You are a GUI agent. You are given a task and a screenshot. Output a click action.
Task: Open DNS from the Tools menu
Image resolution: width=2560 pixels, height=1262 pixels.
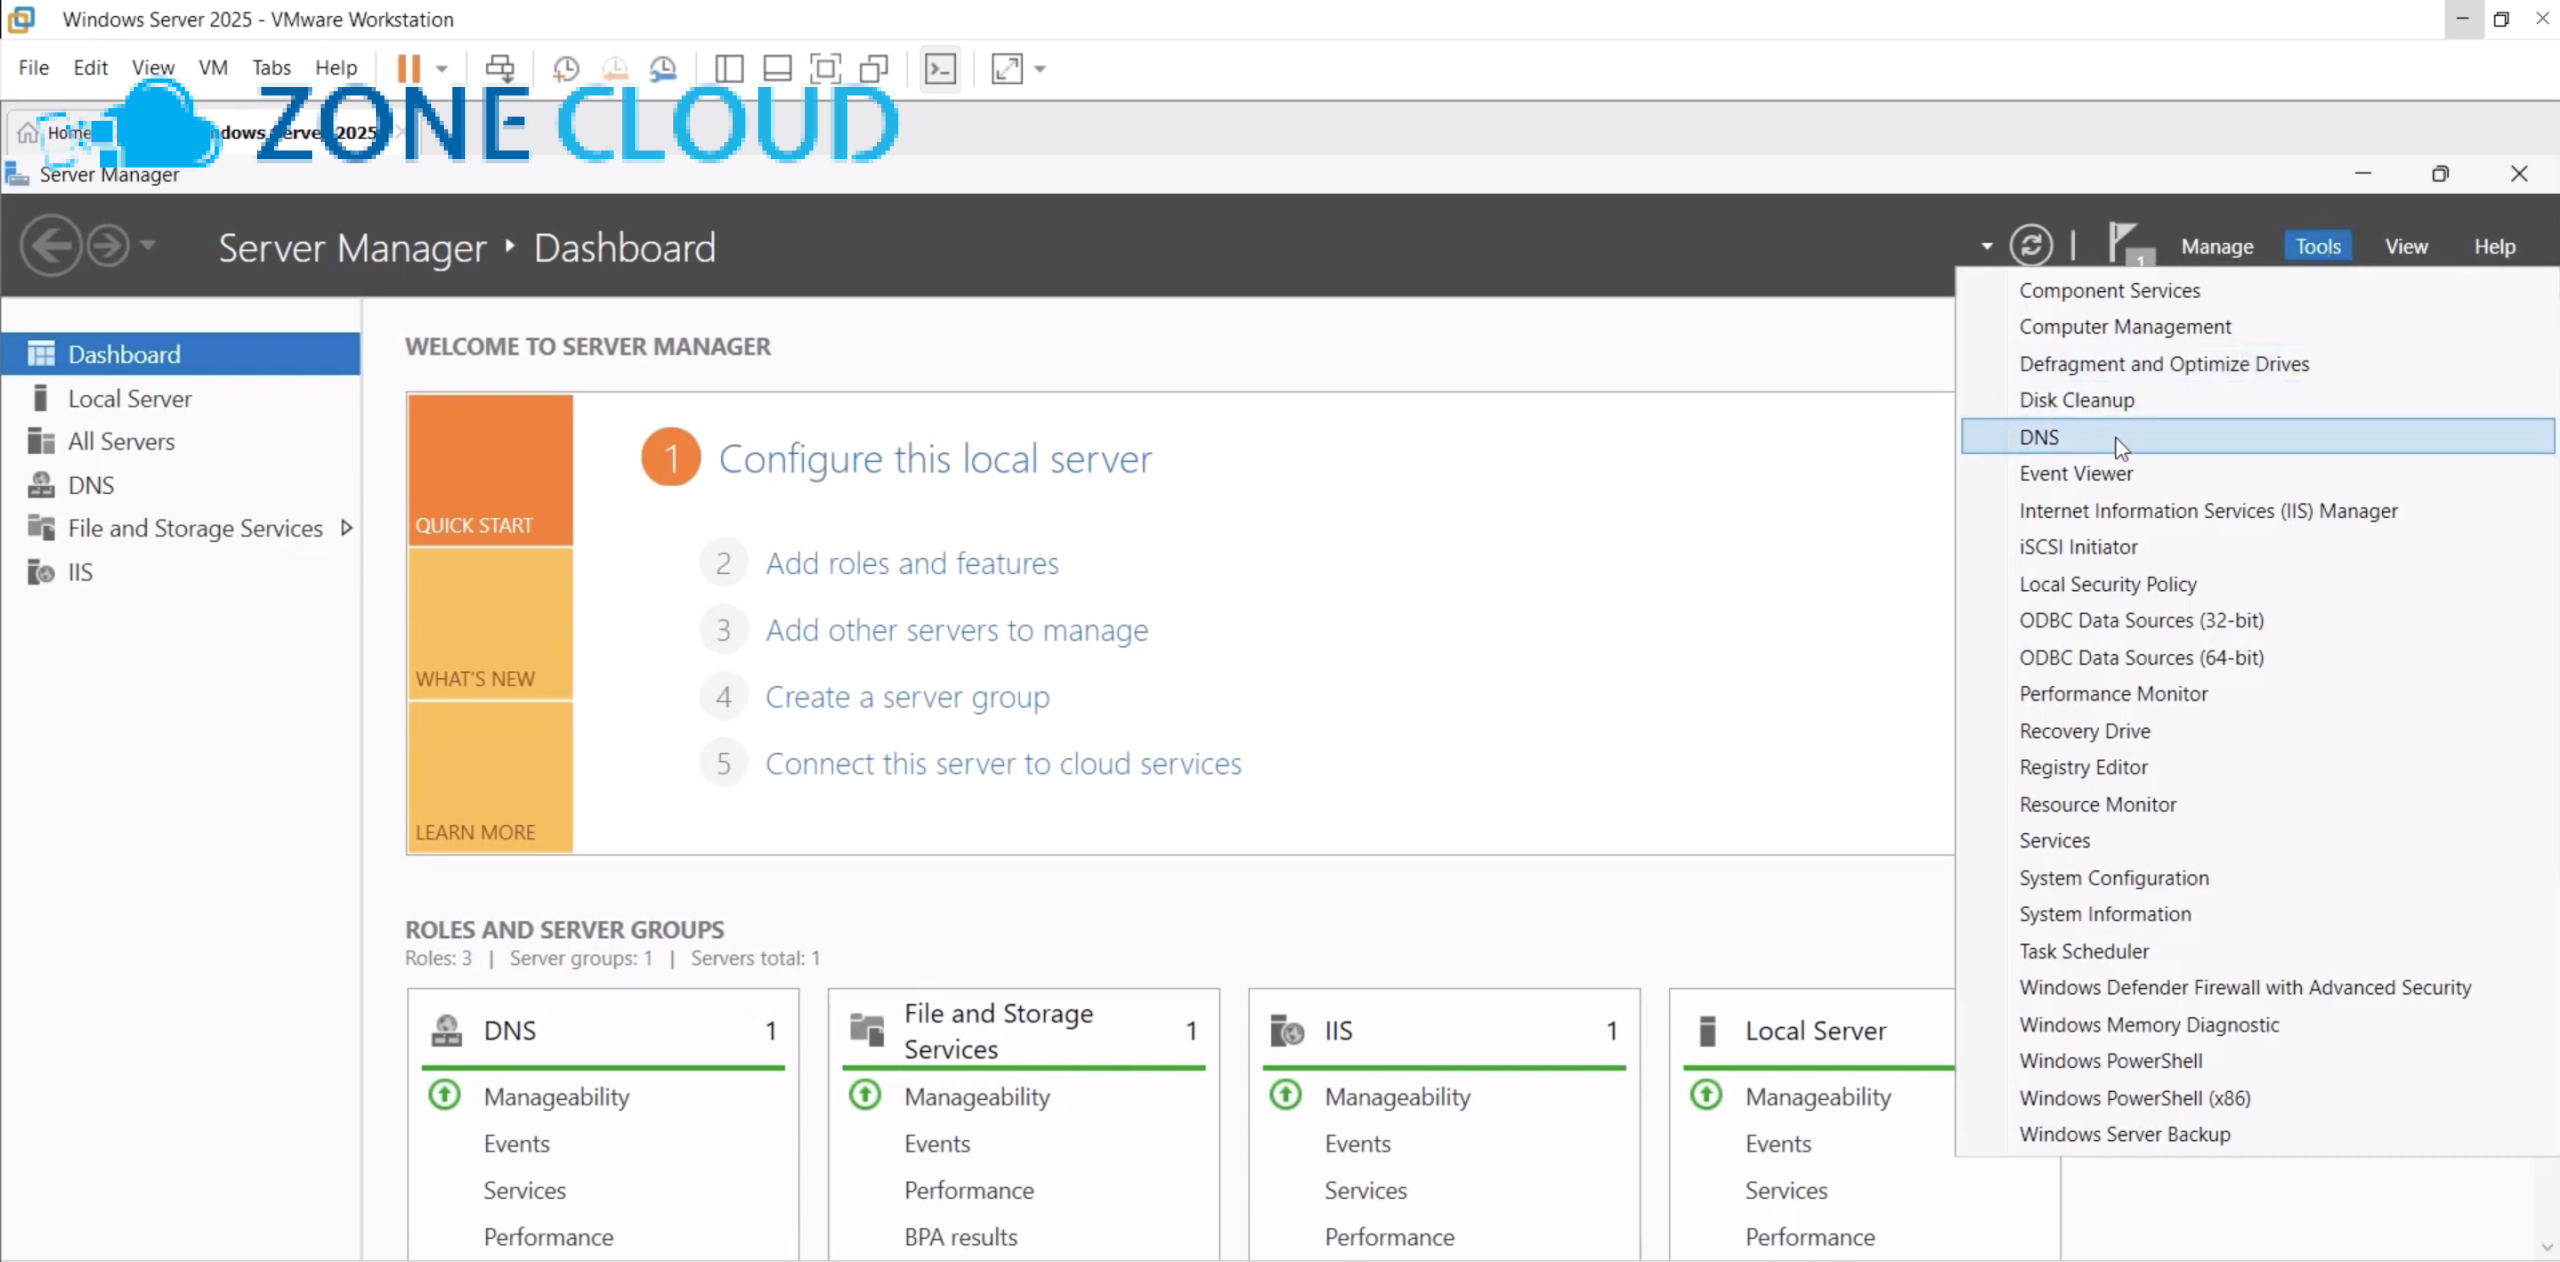coord(2257,437)
